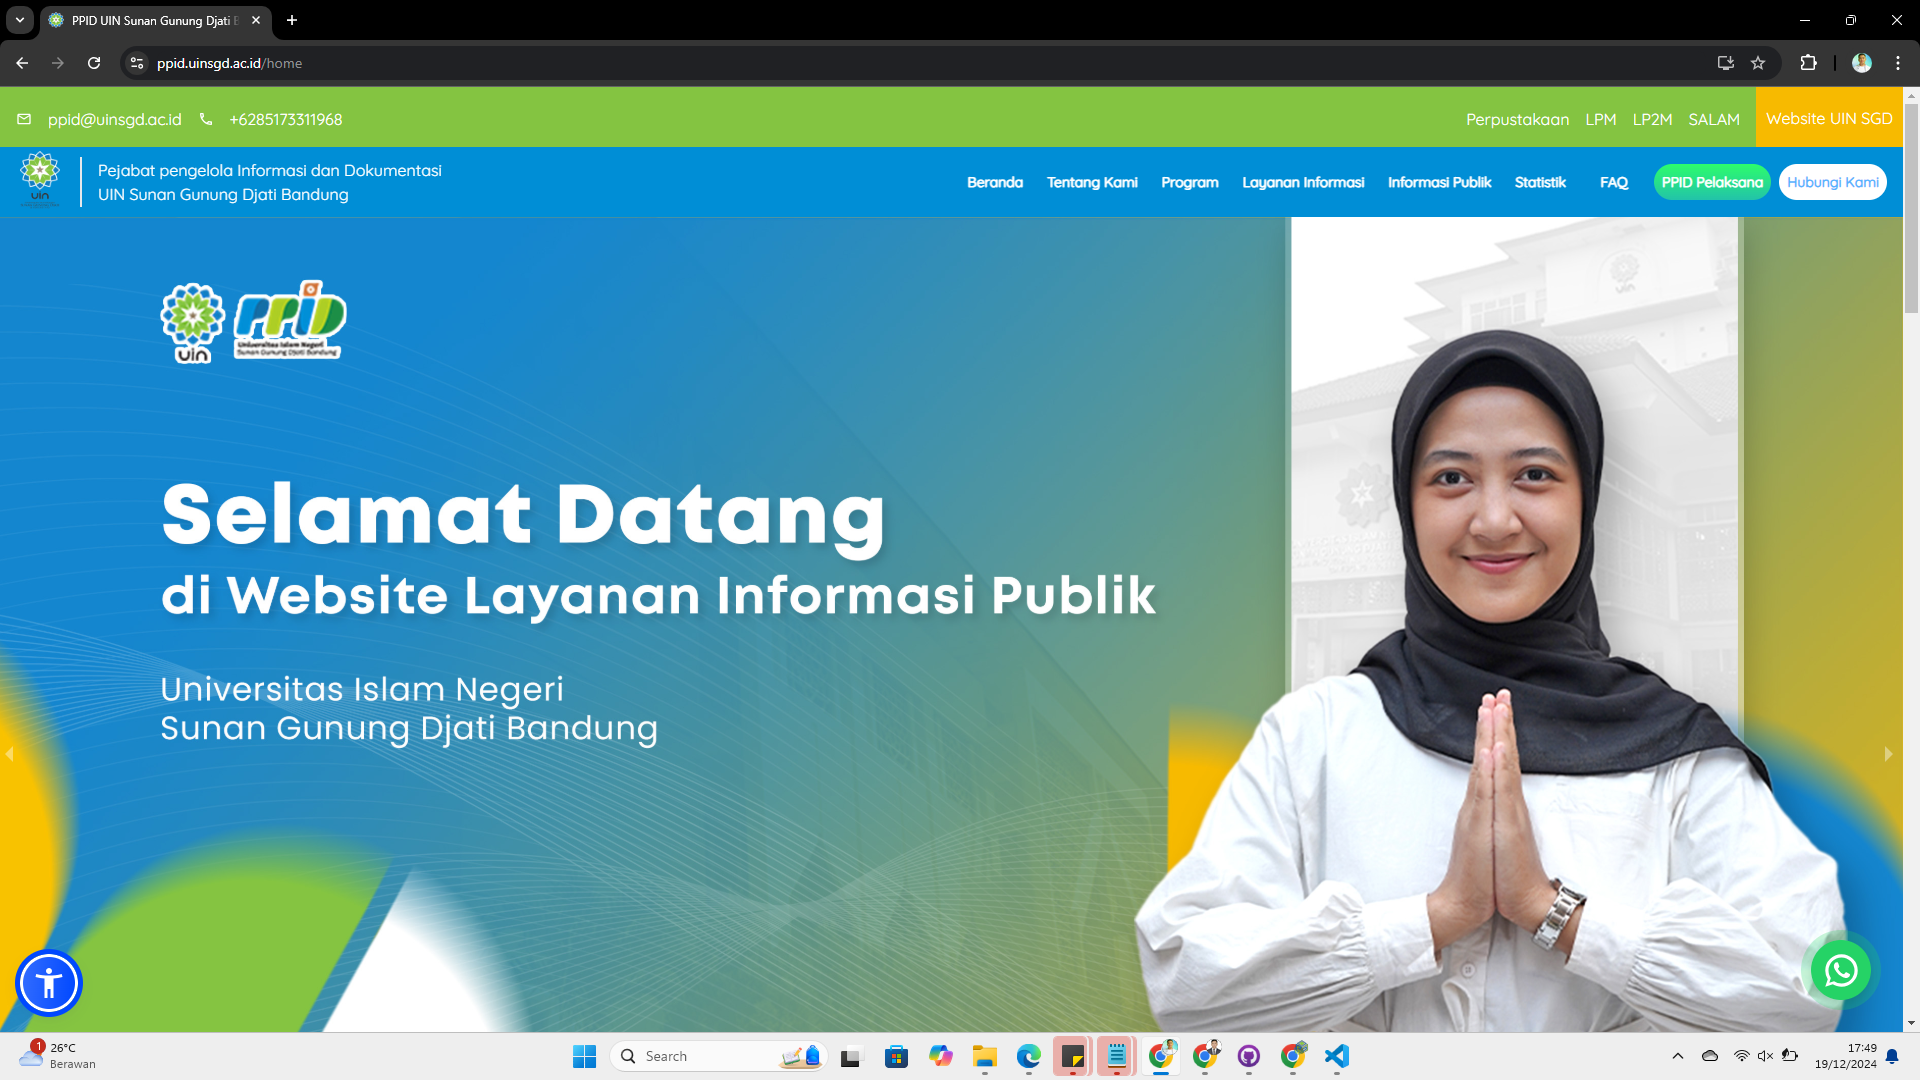Open the accessibility options widget
The height and width of the screenshot is (1080, 1920).
pyautogui.click(x=48, y=983)
